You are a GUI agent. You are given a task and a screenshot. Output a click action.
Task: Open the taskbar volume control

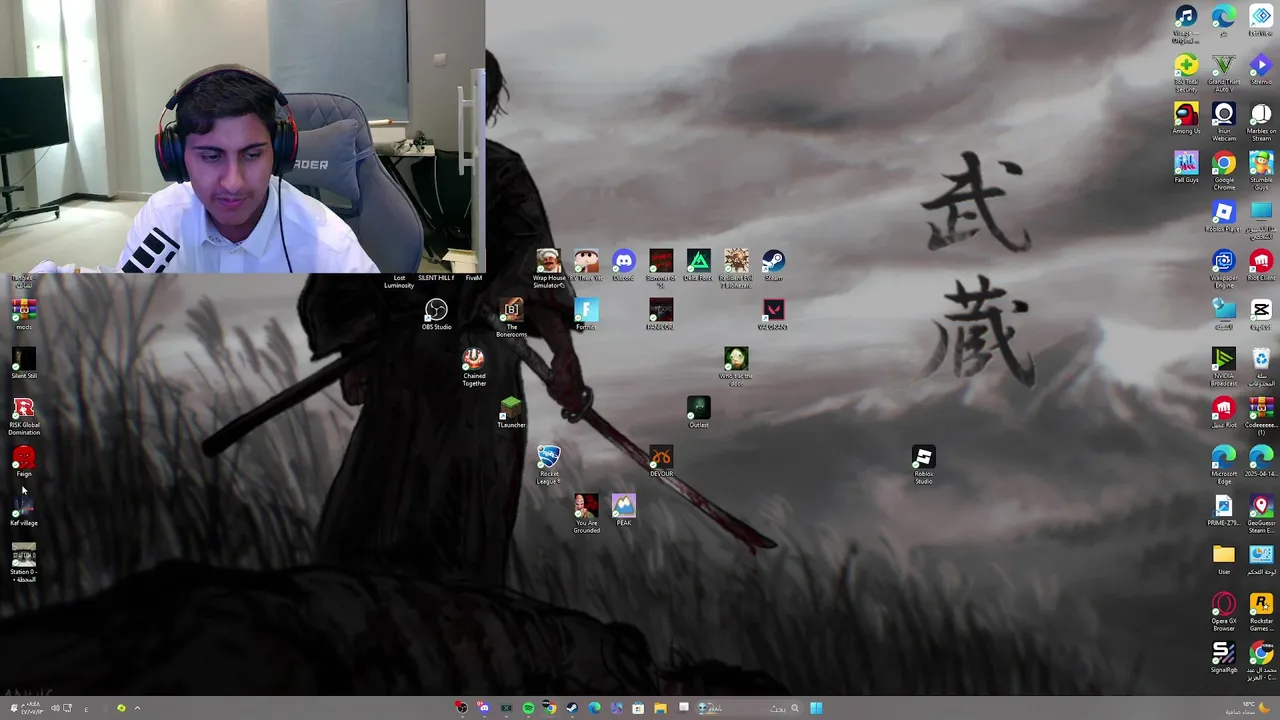tap(55, 708)
